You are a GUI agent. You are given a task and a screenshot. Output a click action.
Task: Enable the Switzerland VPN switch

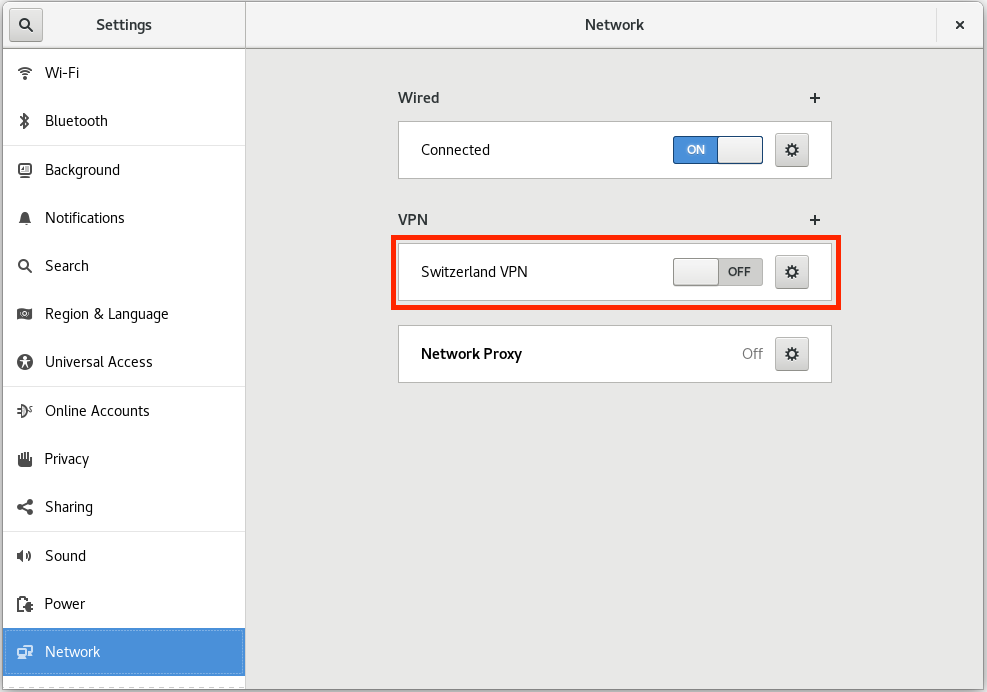pyautogui.click(x=718, y=272)
